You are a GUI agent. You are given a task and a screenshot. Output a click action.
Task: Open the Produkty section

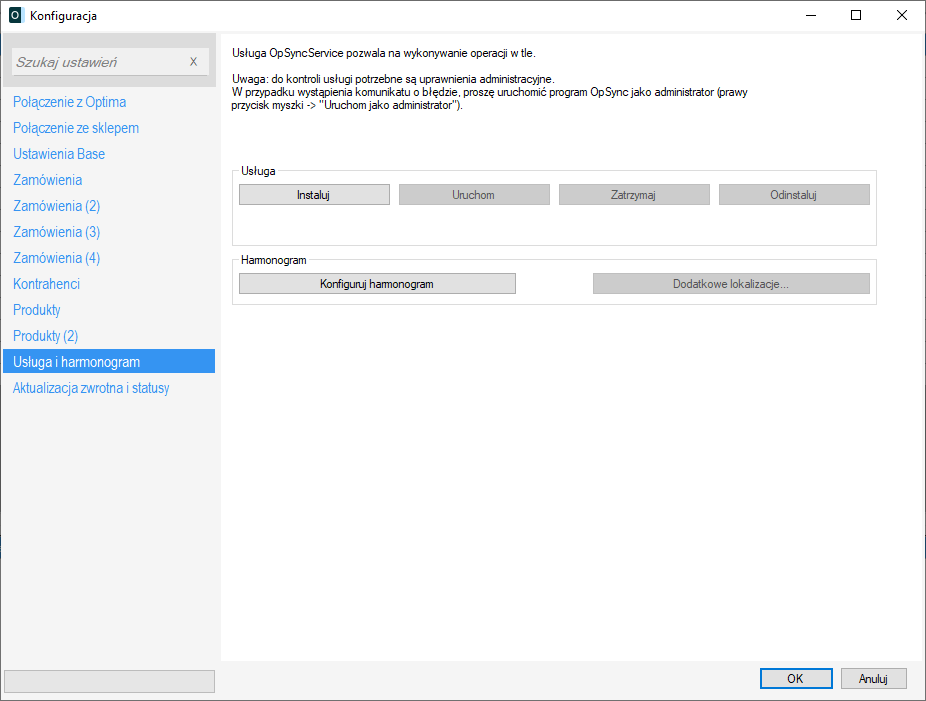[x=37, y=310]
